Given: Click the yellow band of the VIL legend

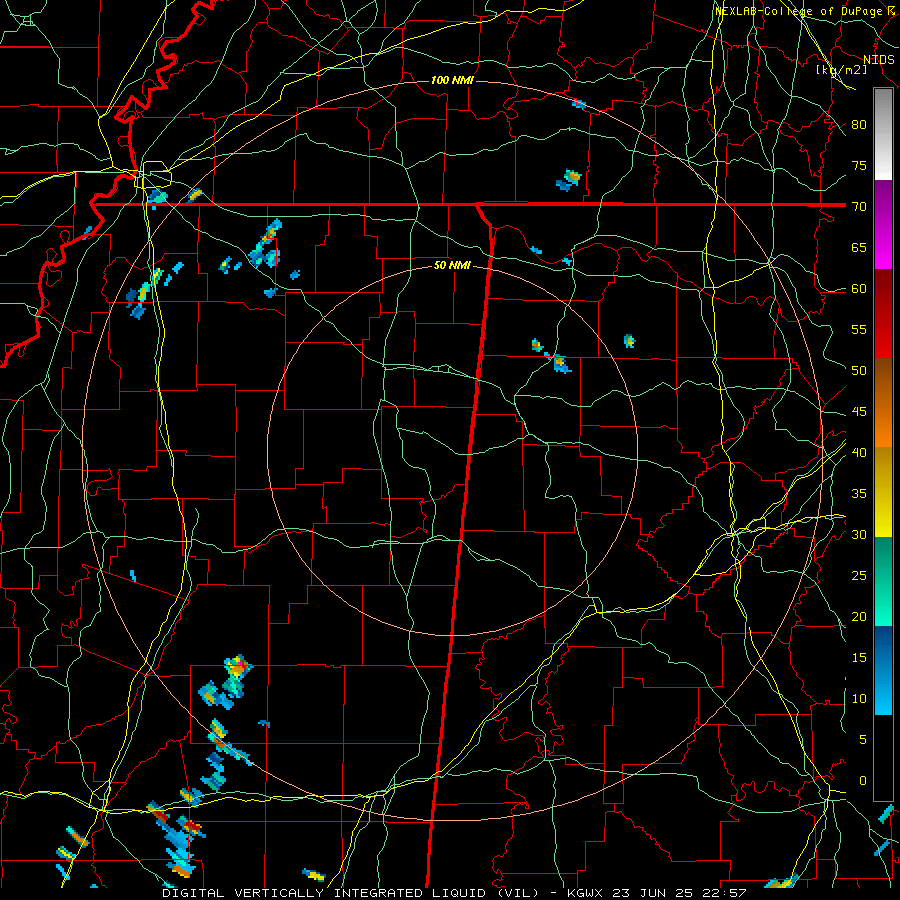Looking at the screenshot, I should (x=883, y=492).
